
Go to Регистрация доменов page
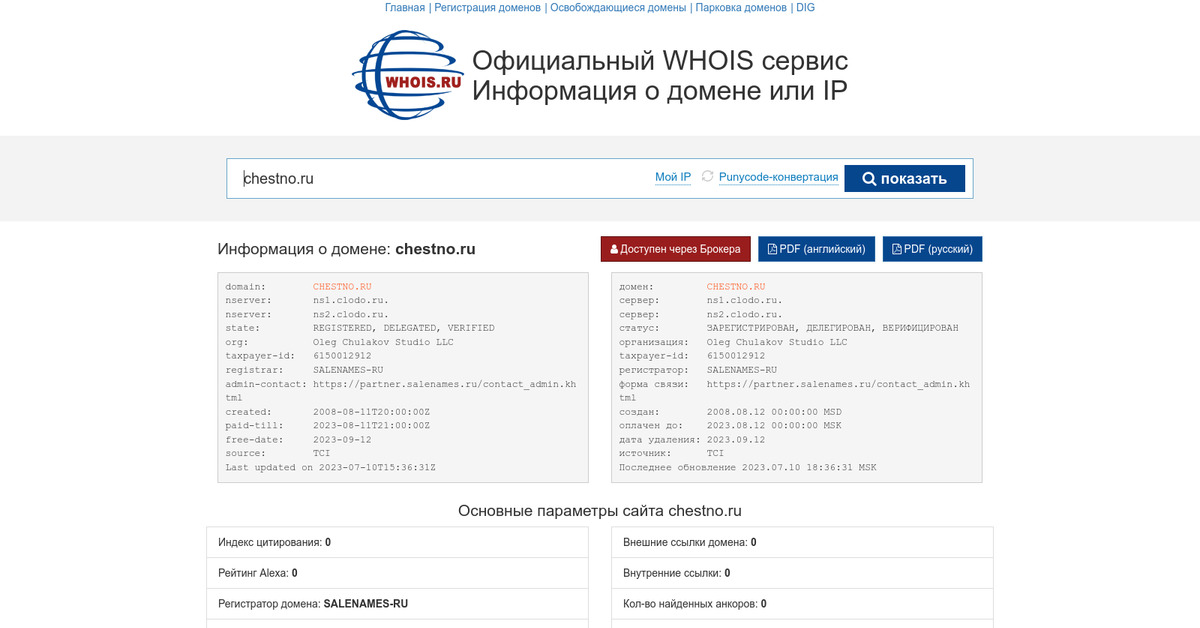point(488,7)
